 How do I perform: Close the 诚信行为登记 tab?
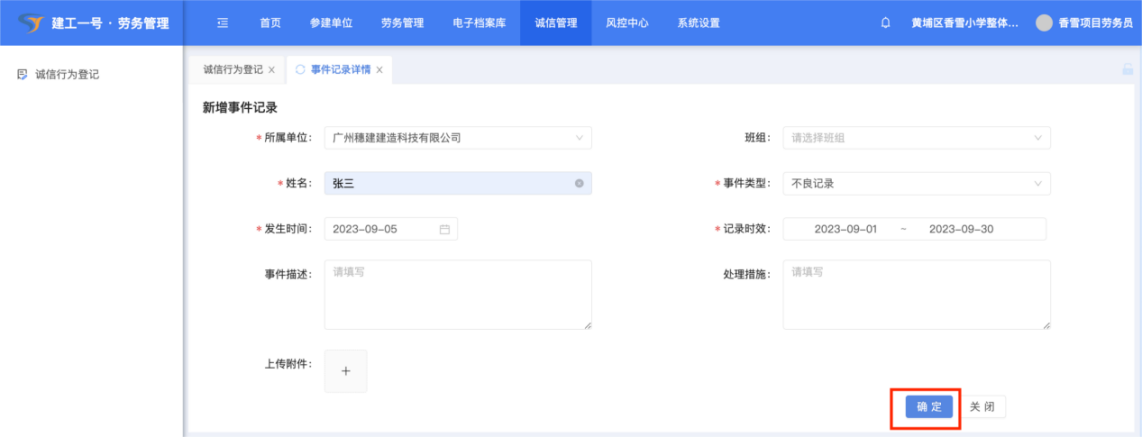(x=271, y=70)
